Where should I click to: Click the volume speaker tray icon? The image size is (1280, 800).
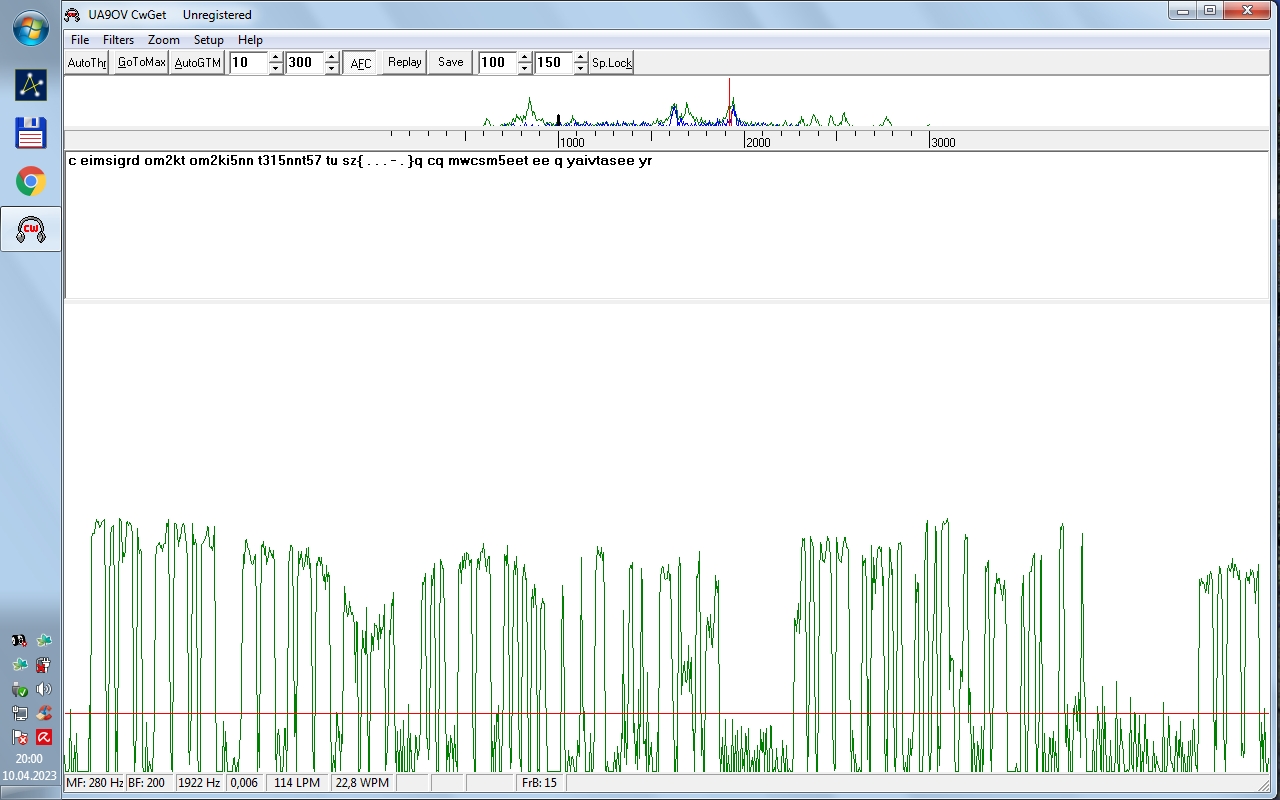pos(44,689)
